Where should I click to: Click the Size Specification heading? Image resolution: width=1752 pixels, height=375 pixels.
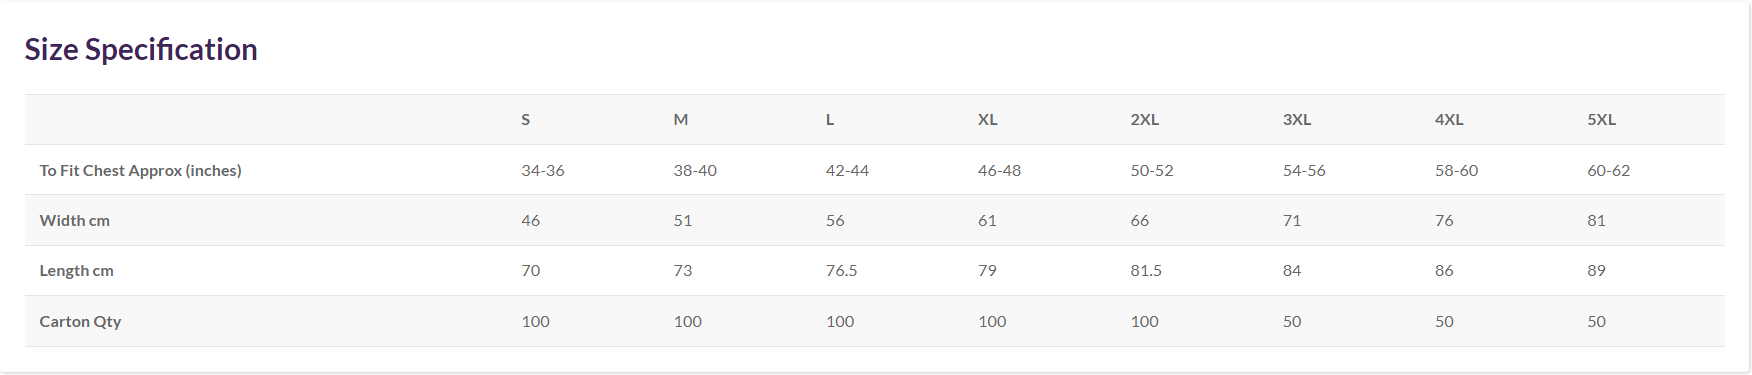[141, 49]
